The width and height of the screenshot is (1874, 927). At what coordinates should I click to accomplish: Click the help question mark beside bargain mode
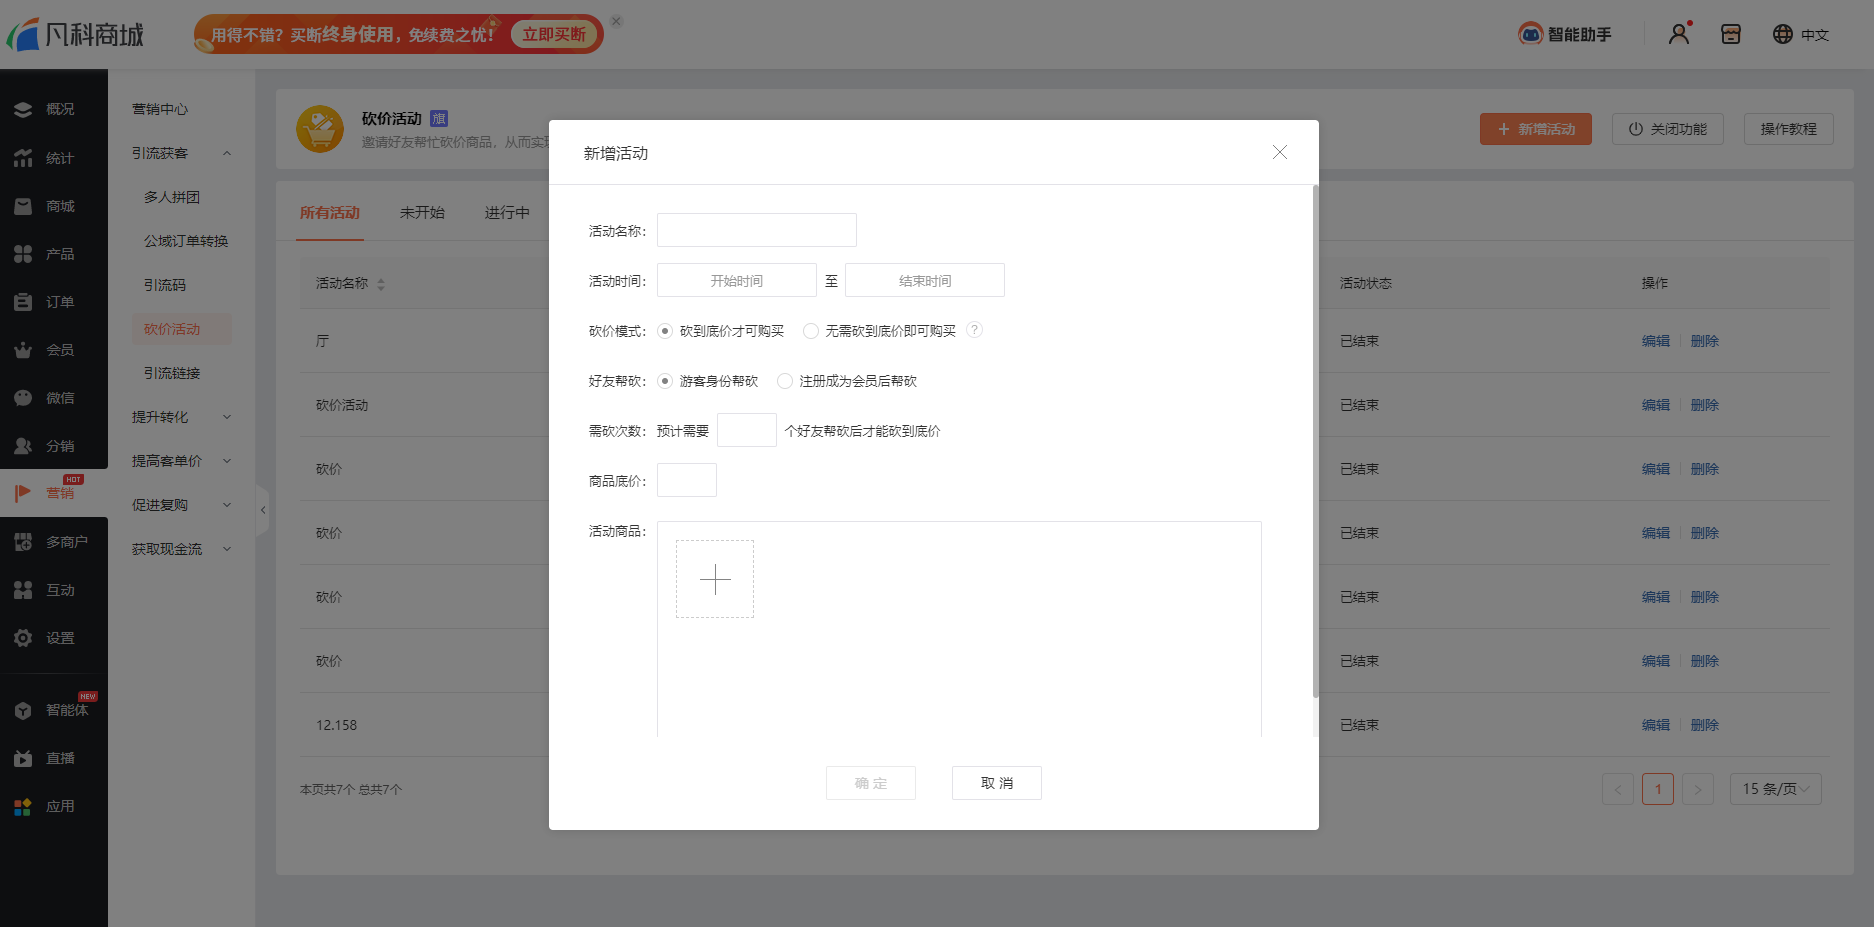click(974, 330)
